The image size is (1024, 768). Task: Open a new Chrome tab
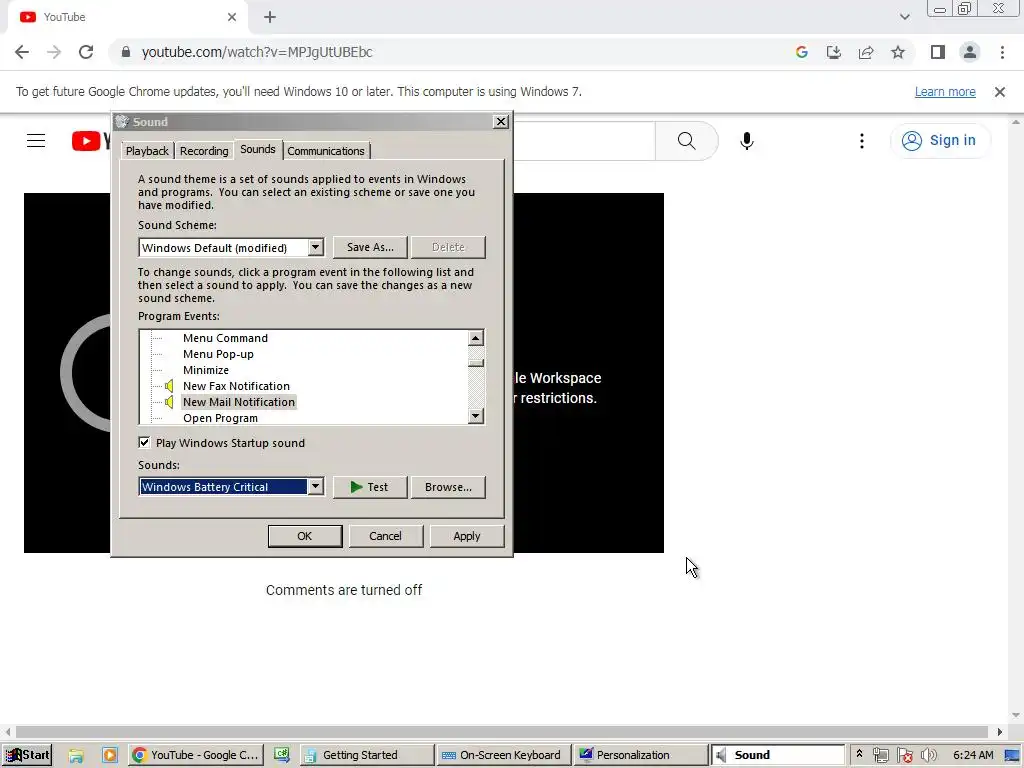coord(270,18)
